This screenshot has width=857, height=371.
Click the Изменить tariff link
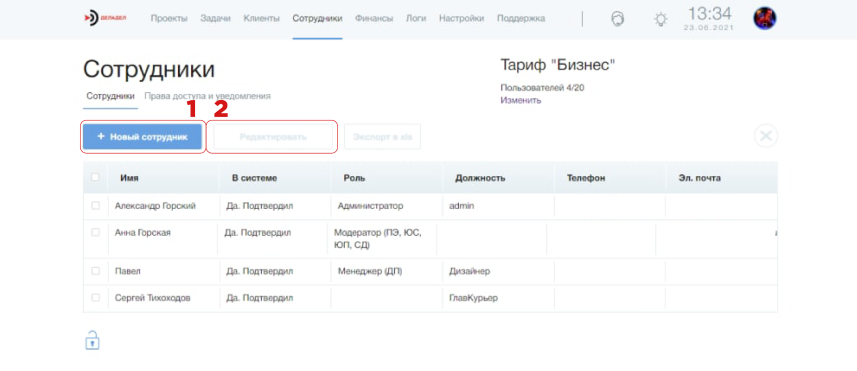pos(520,101)
